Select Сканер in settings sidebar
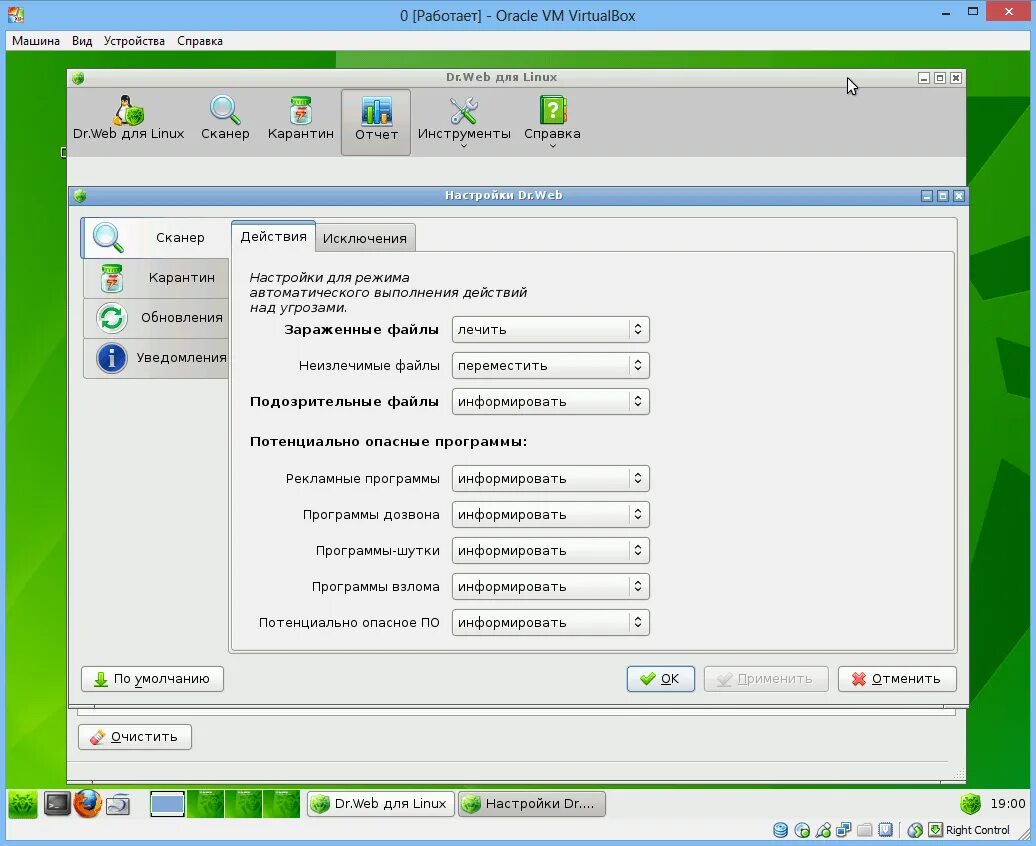The width and height of the screenshot is (1036, 846). 155,237
